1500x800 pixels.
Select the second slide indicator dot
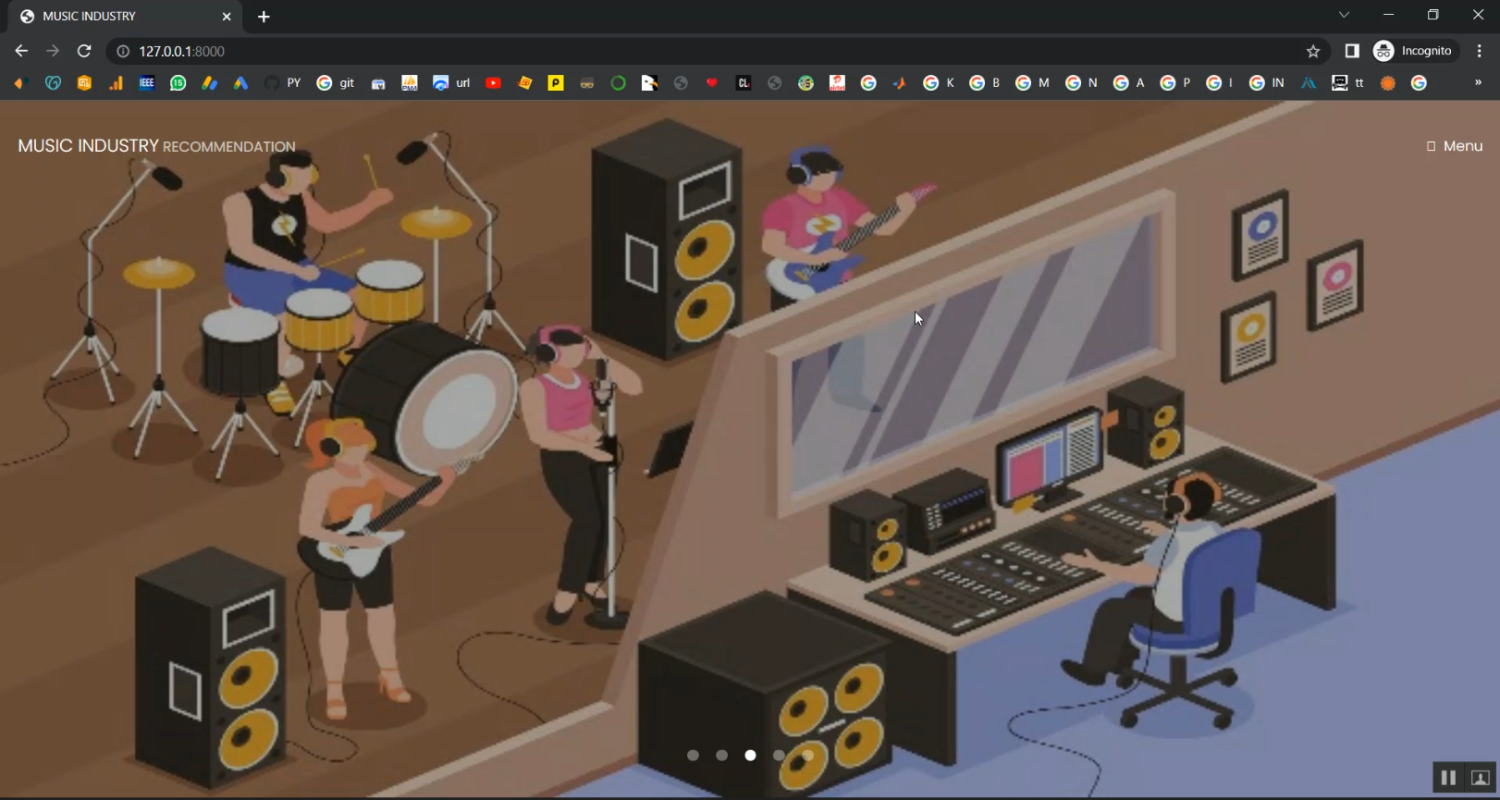tap(722, 756)
